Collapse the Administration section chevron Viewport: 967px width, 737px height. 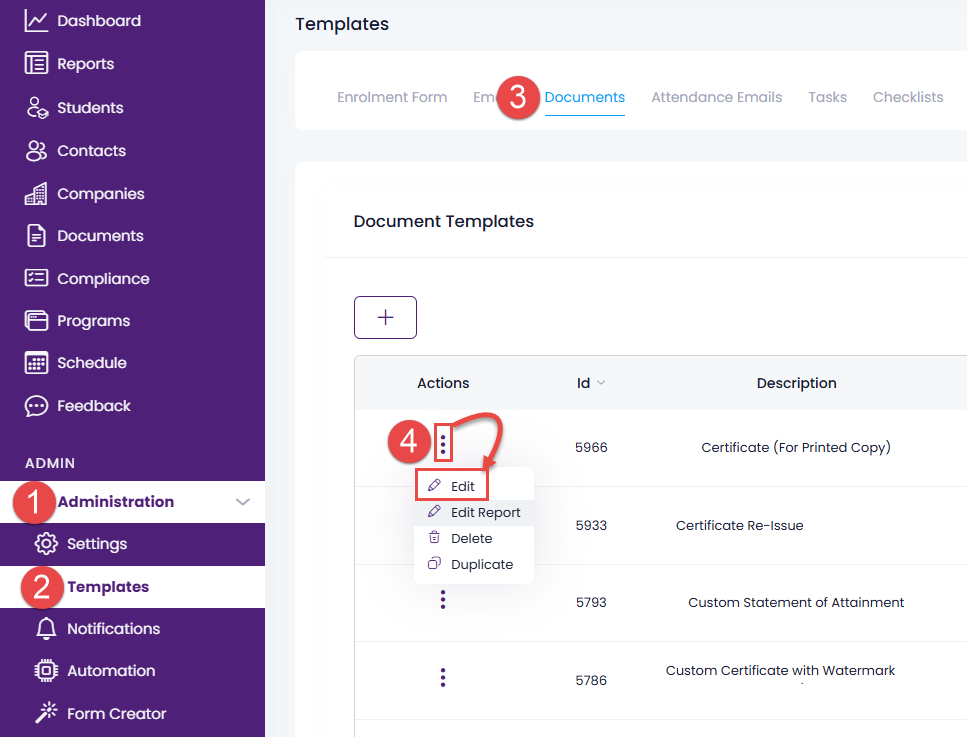coord(242,502)
